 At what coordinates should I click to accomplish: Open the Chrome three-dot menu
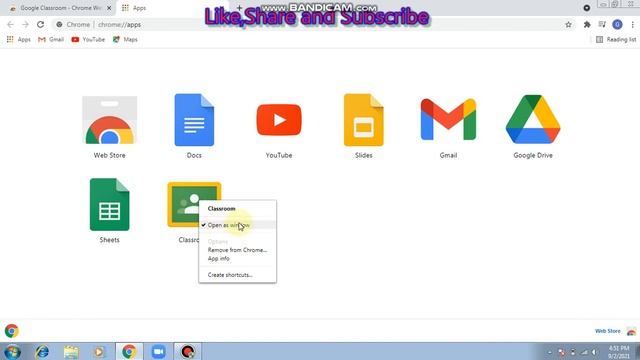(x=632, y=24)
